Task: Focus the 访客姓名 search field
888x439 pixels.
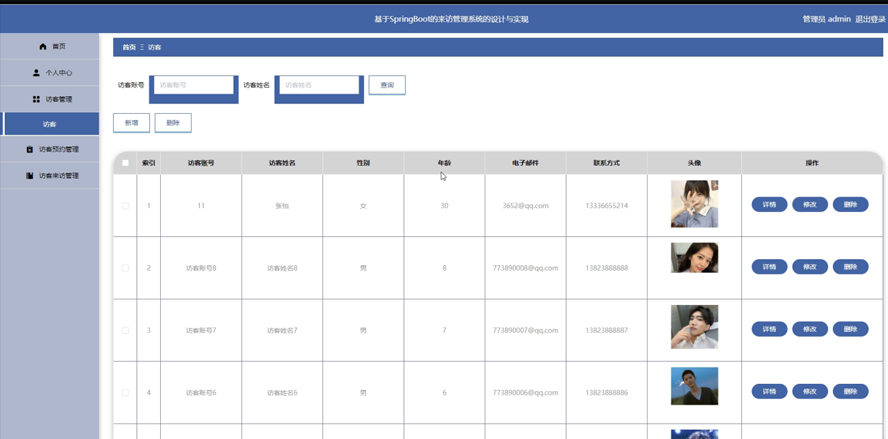Action: [319, 85]
